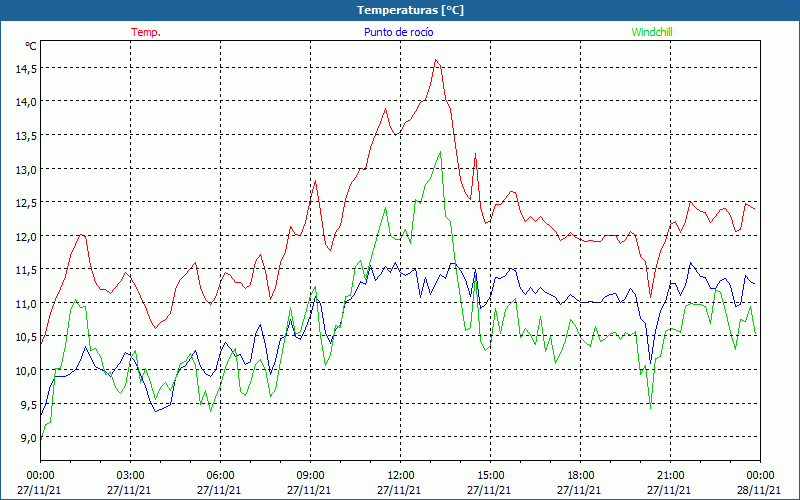Click the 11,5 y-axis value
The height and width of the screenshot is (500, 800).
pos(26,270)
